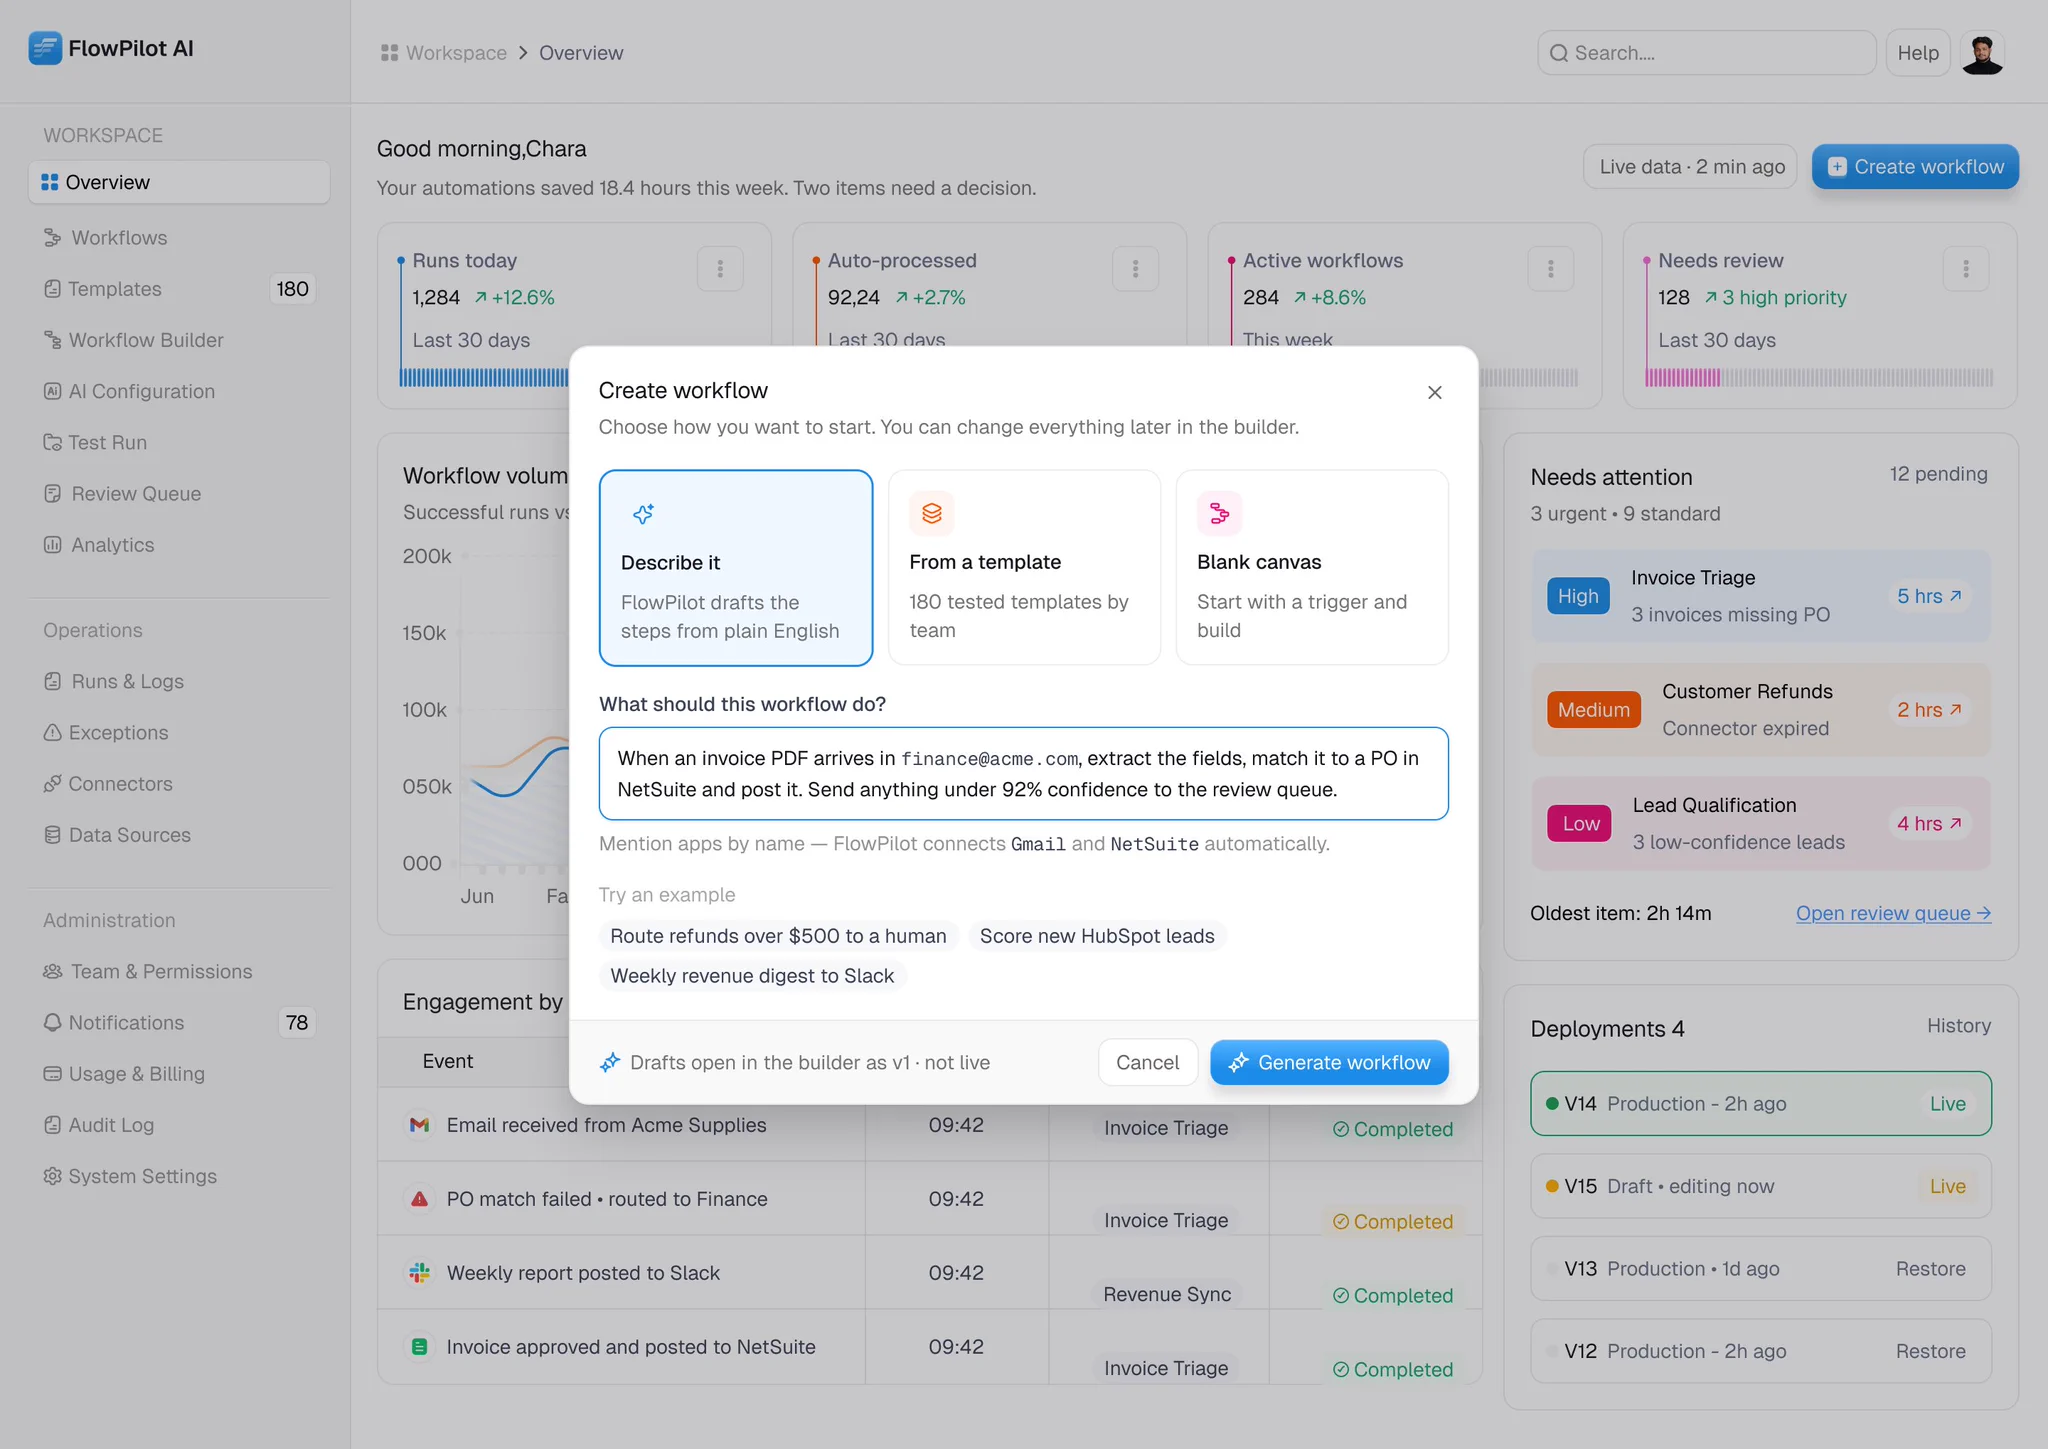Click the Gmail icon on Acme Supplies event

(420, 1125)
